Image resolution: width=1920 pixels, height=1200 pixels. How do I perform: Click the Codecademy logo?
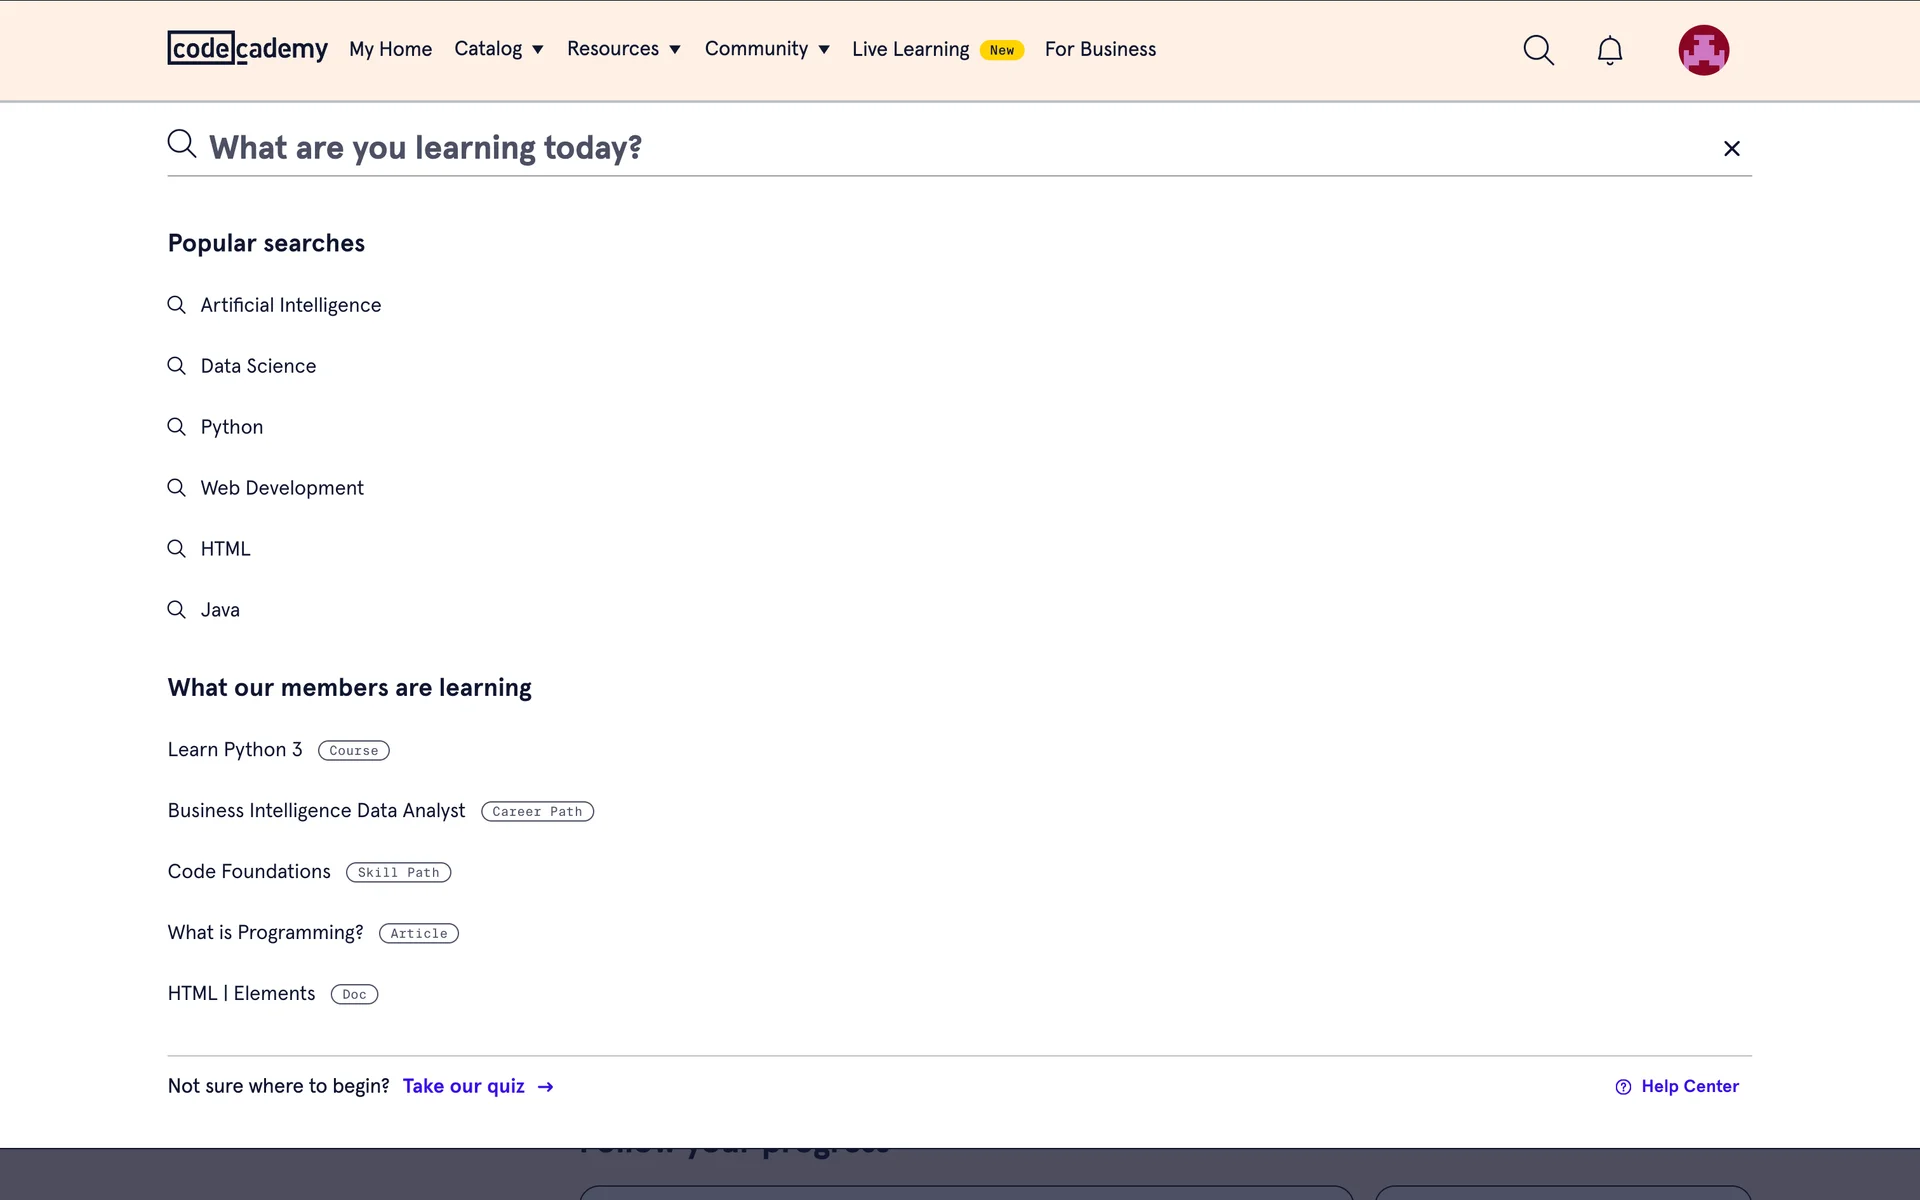pos(247,48)
